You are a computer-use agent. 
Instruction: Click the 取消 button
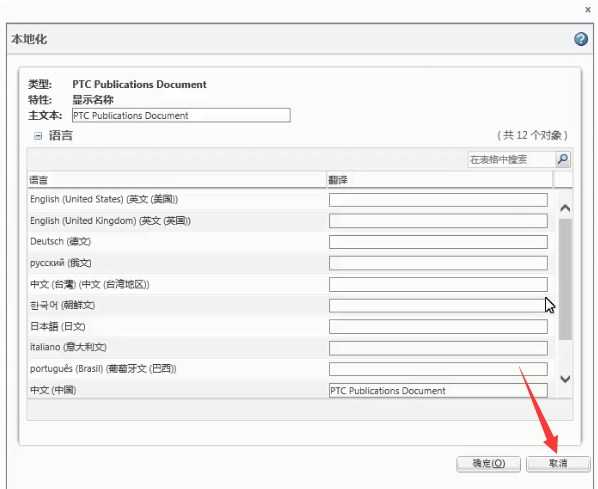tap(558, 463)
